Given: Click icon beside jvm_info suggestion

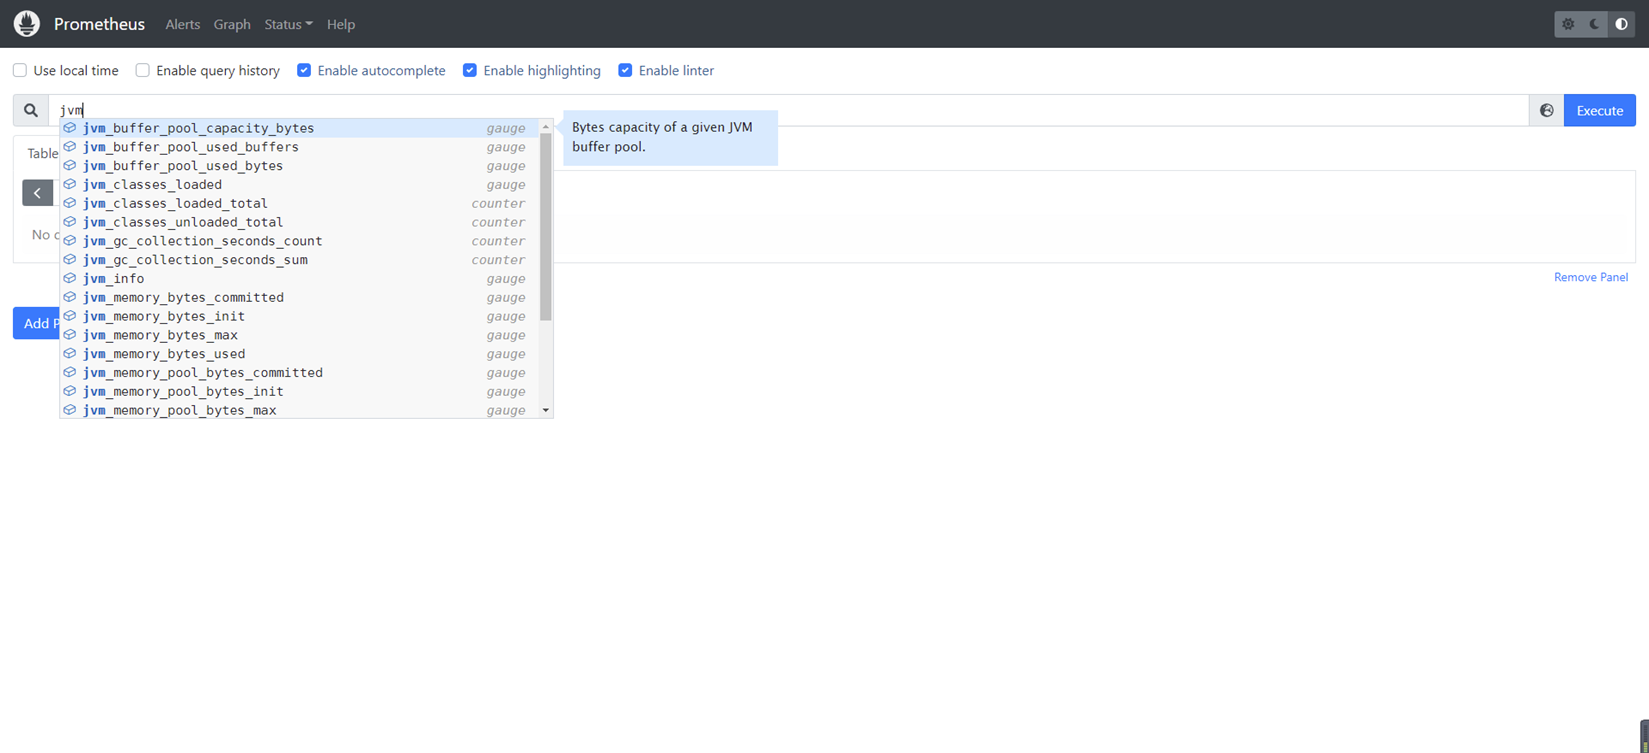Looking at the screenshot, I should pos(70,279).
